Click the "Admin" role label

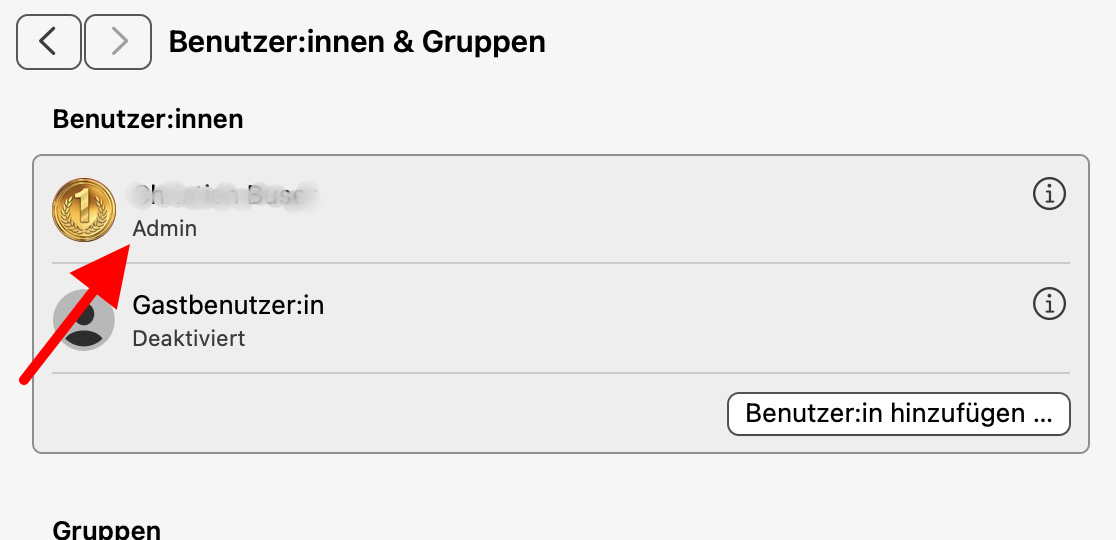[x=165, y=229]
